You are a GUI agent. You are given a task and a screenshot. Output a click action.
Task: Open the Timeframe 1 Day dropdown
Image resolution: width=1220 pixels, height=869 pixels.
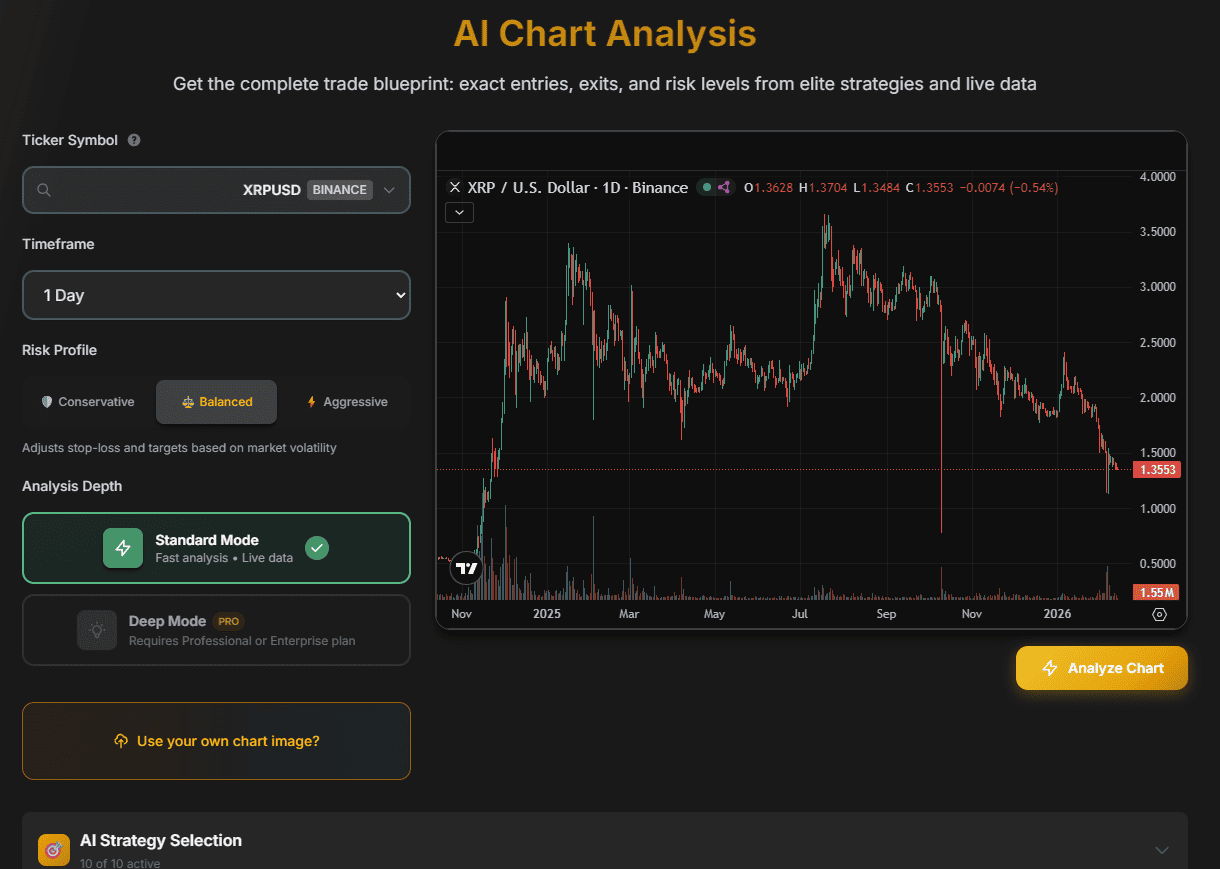[216, 295]
